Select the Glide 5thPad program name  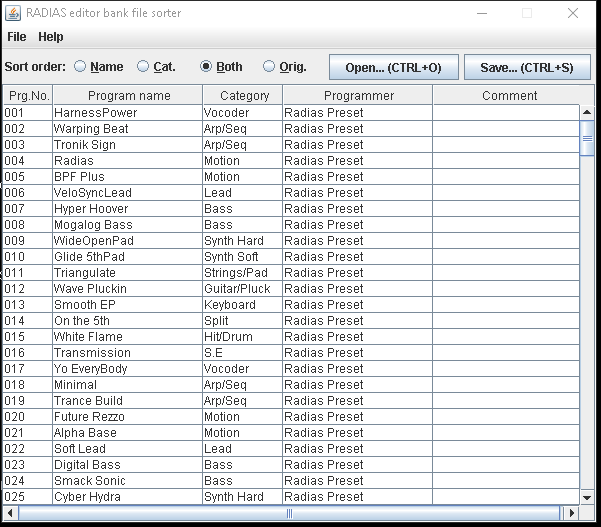[x=127, y=257]
